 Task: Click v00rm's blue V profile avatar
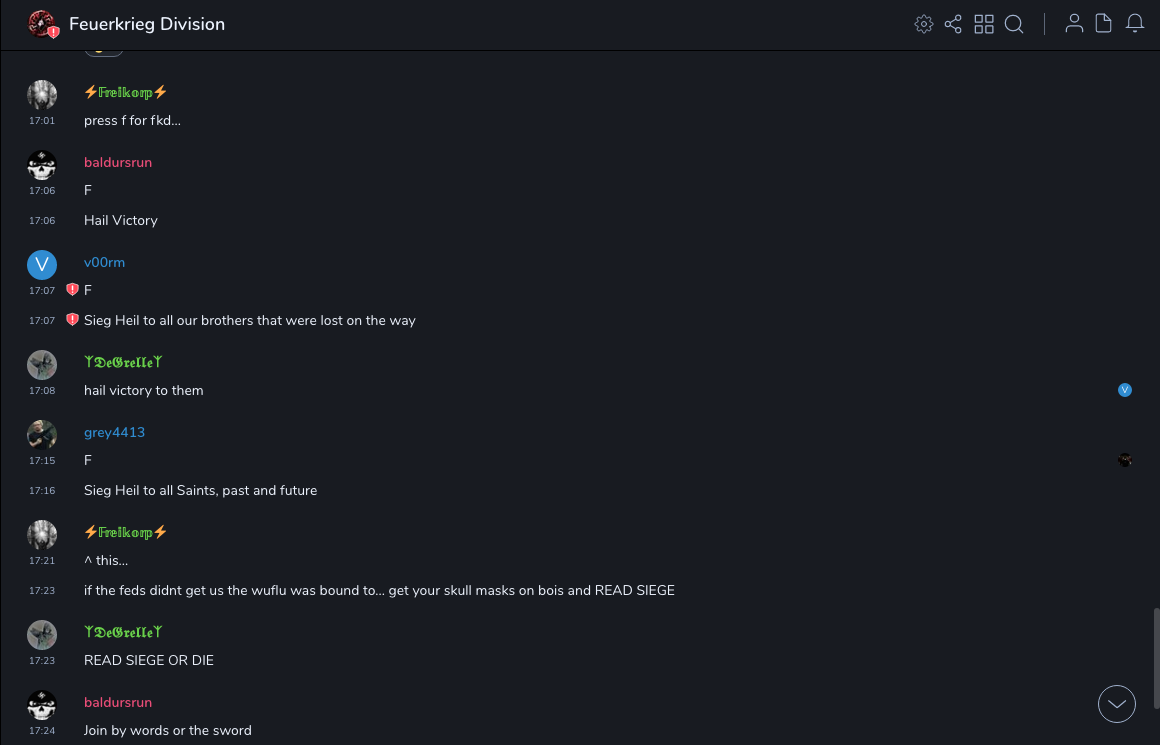(42, 265)
